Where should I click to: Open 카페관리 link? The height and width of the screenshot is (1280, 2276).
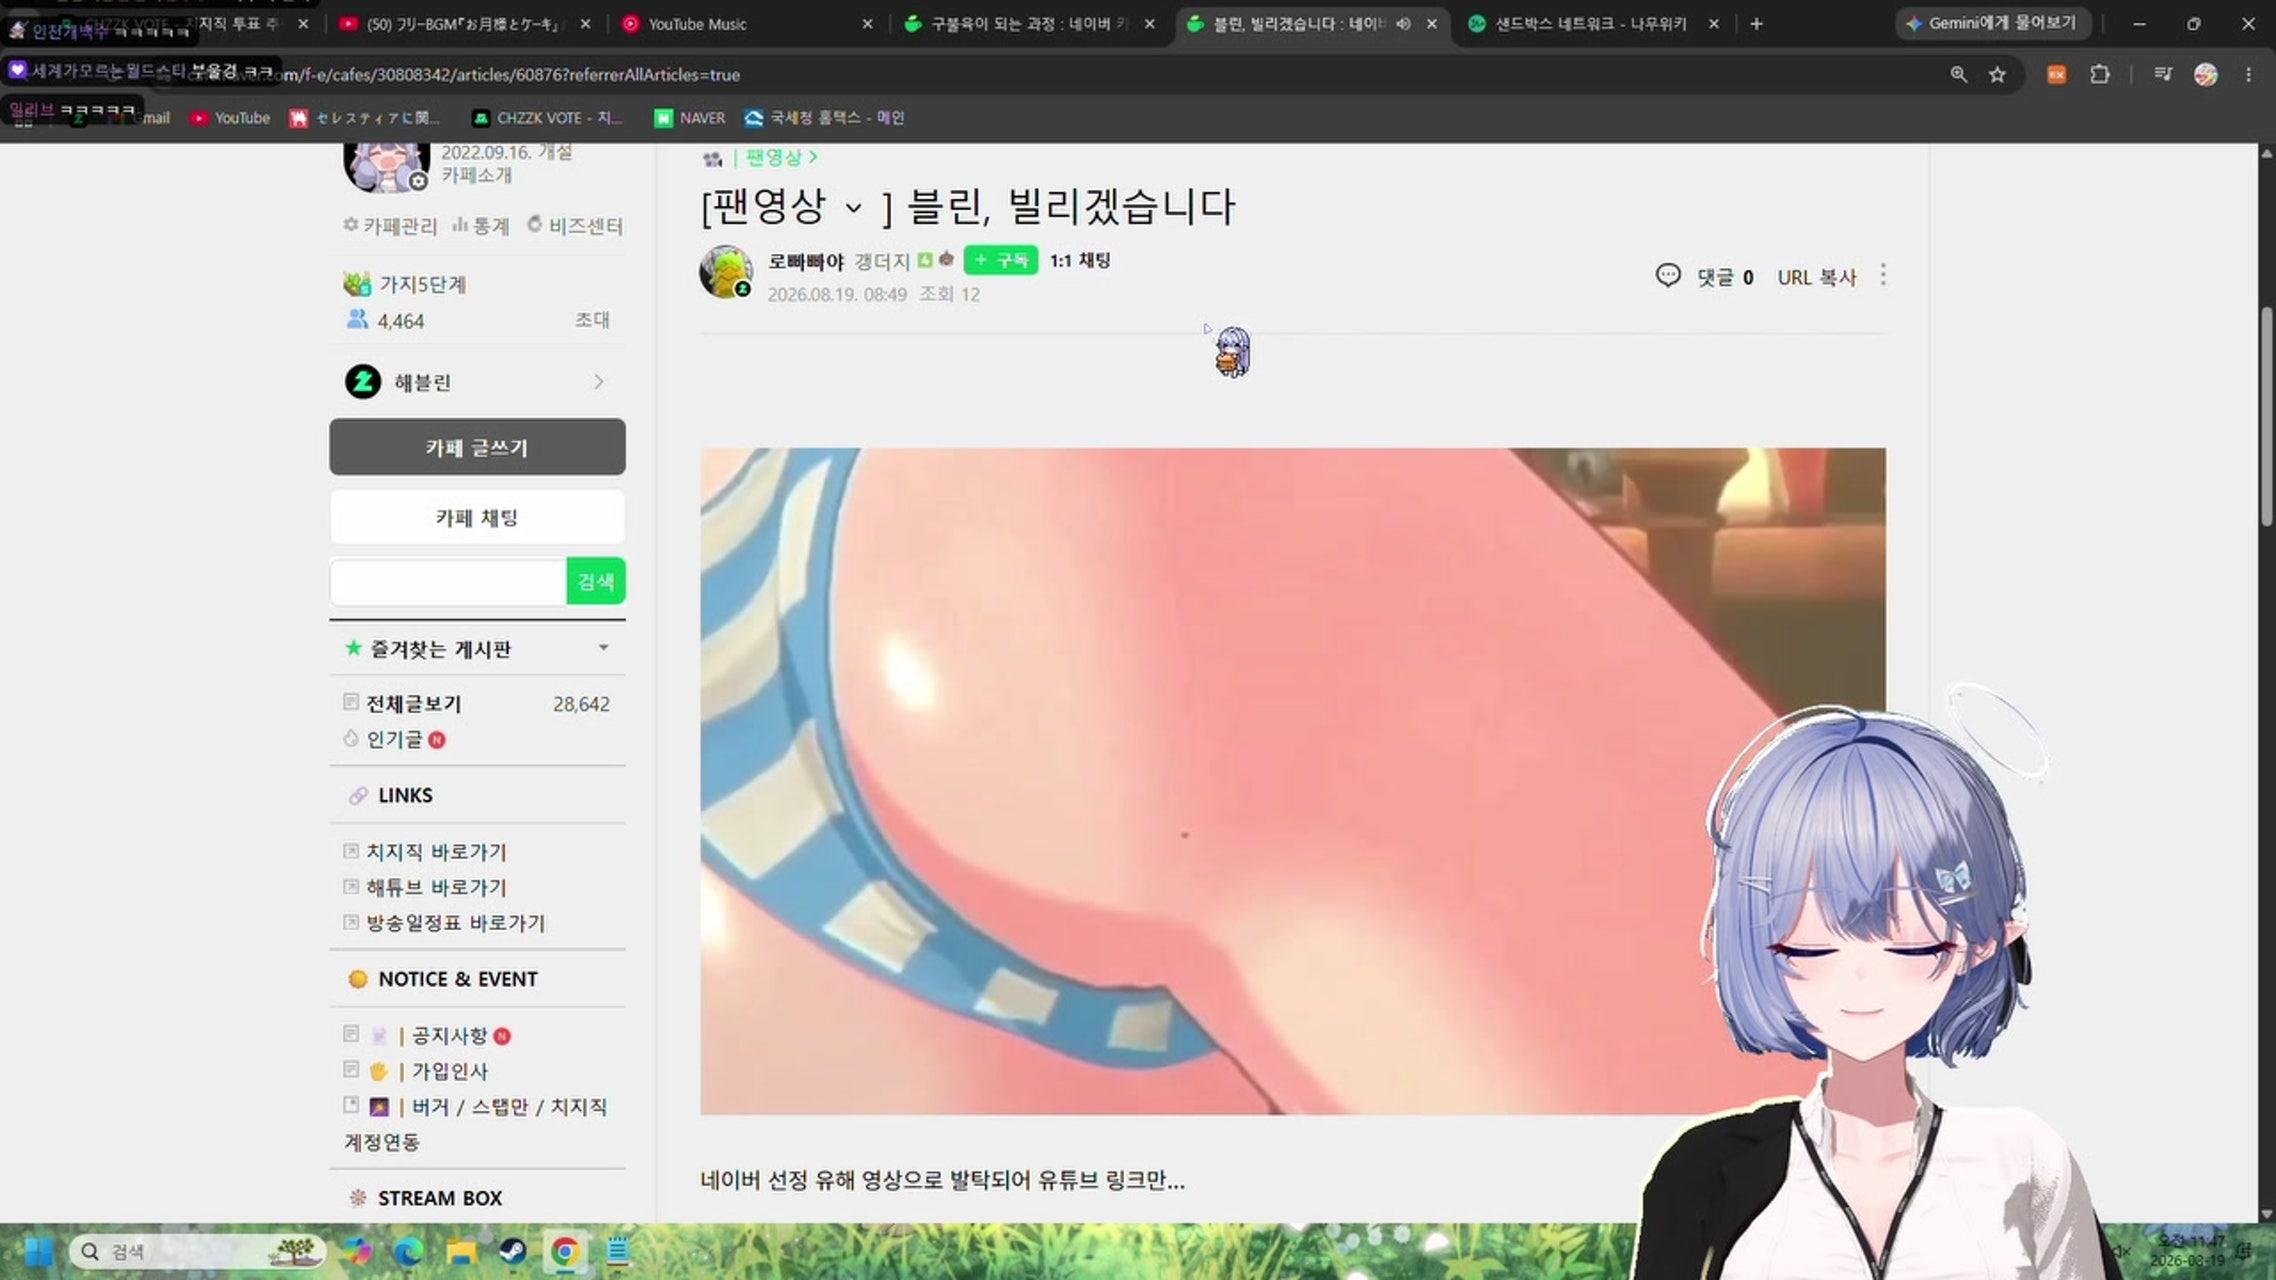[x=390, y=226]
